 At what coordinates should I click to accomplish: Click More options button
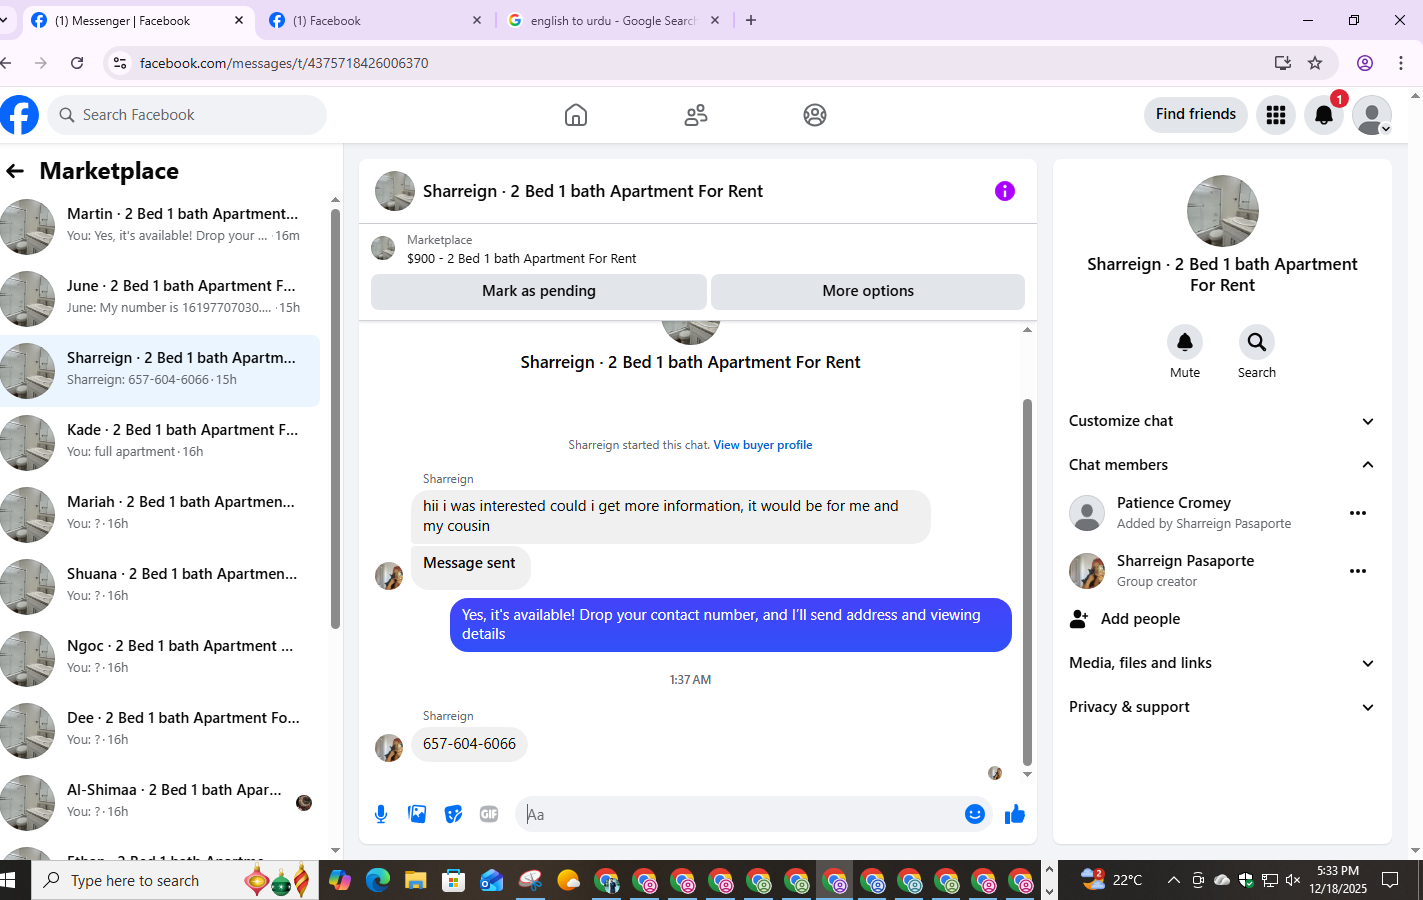click(868, 291)
